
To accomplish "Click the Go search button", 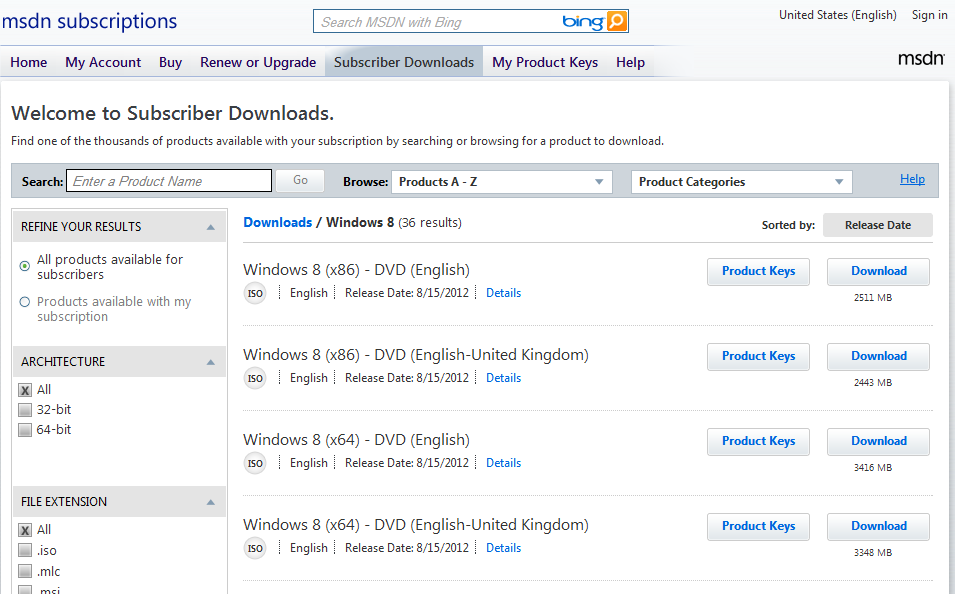I will tap(300, 180).
